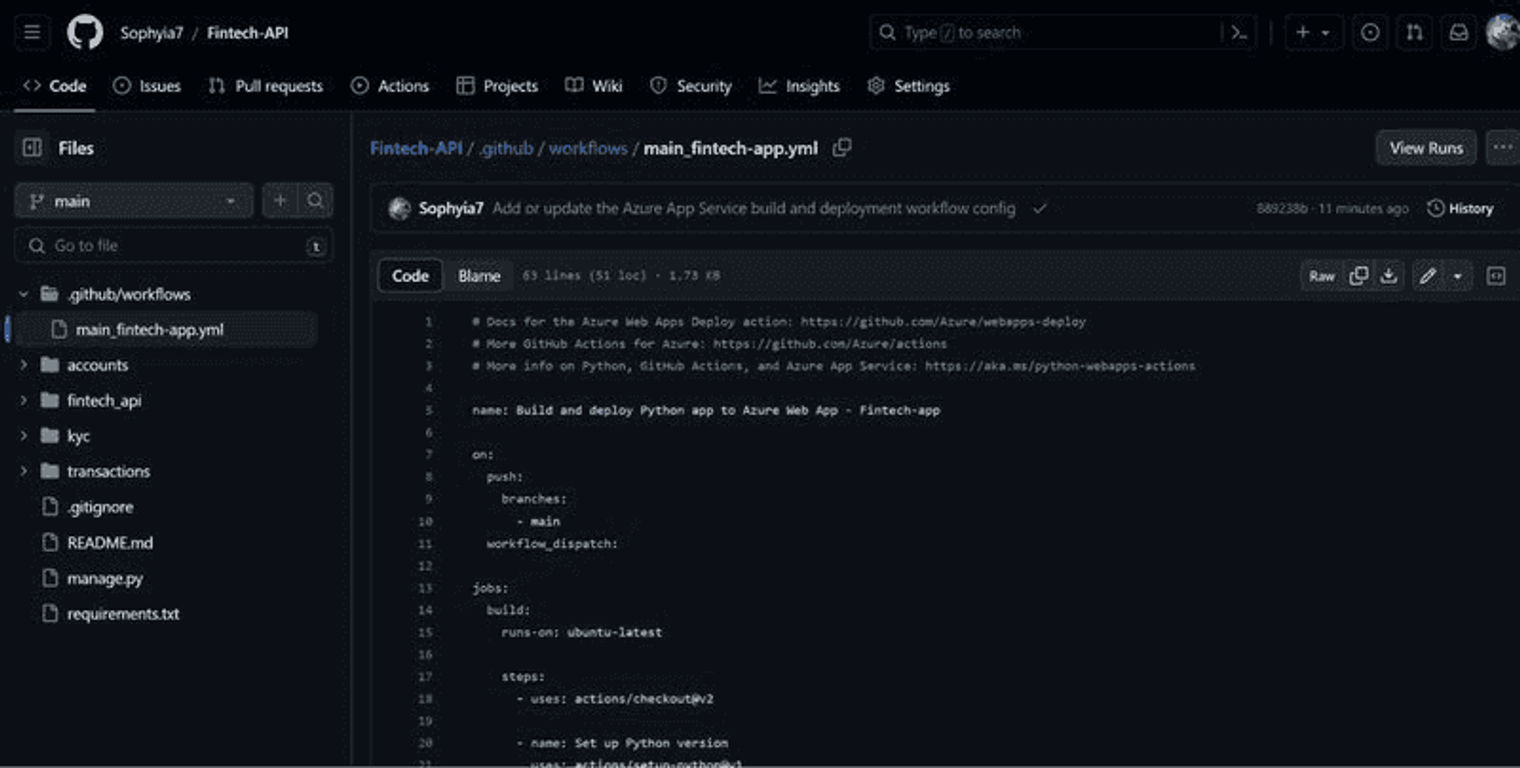Expand the fintech_api folder
Screen dimensions: 1520x768
click(x=23, y=401)
